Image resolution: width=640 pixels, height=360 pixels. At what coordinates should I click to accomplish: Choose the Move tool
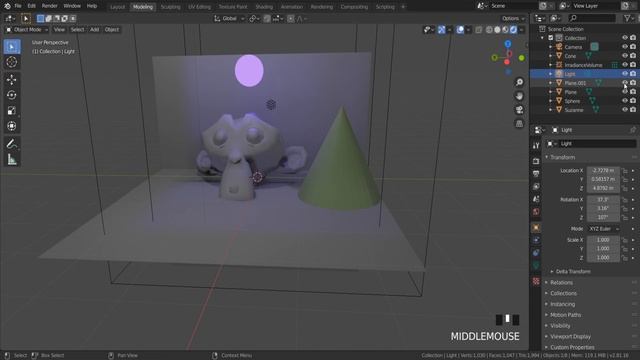pos(12,80)
